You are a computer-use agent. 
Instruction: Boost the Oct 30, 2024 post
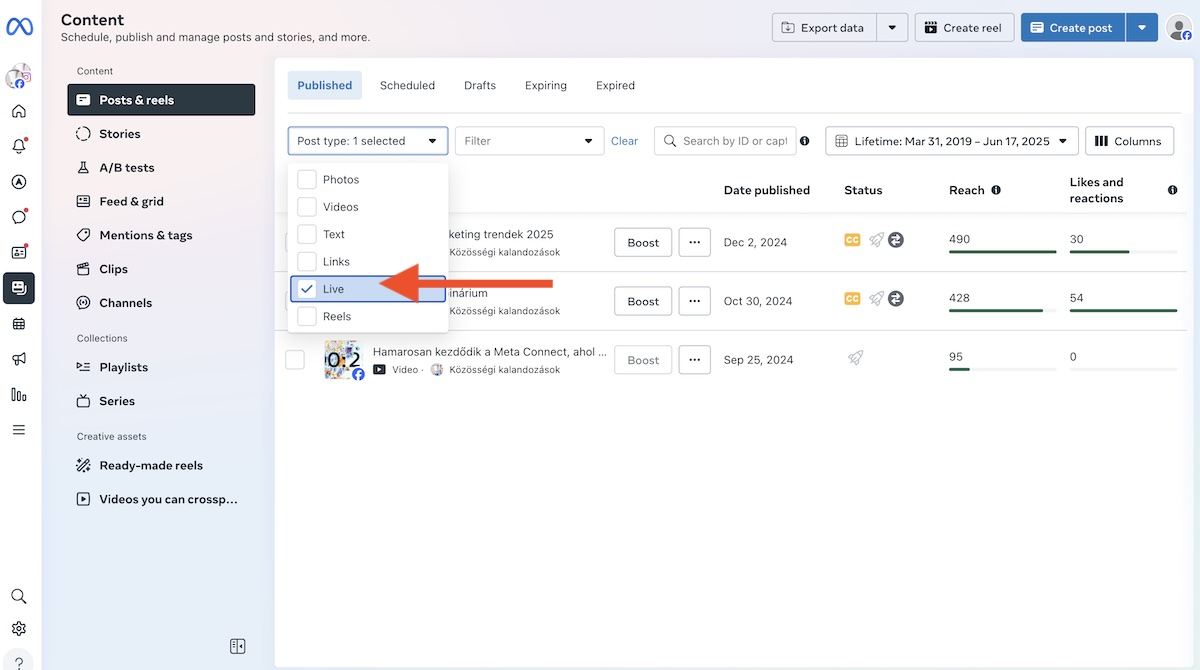(x=643, y=301)
